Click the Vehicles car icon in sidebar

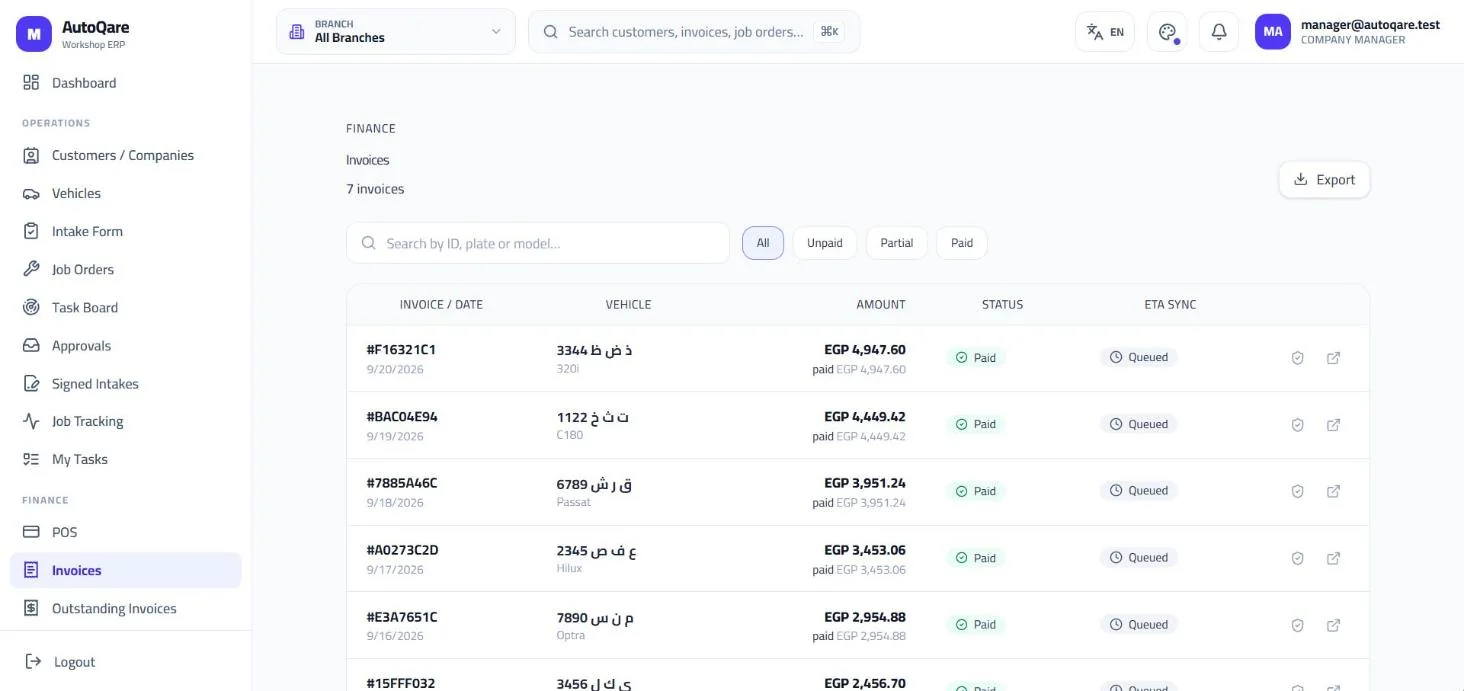tap(31, 193)
